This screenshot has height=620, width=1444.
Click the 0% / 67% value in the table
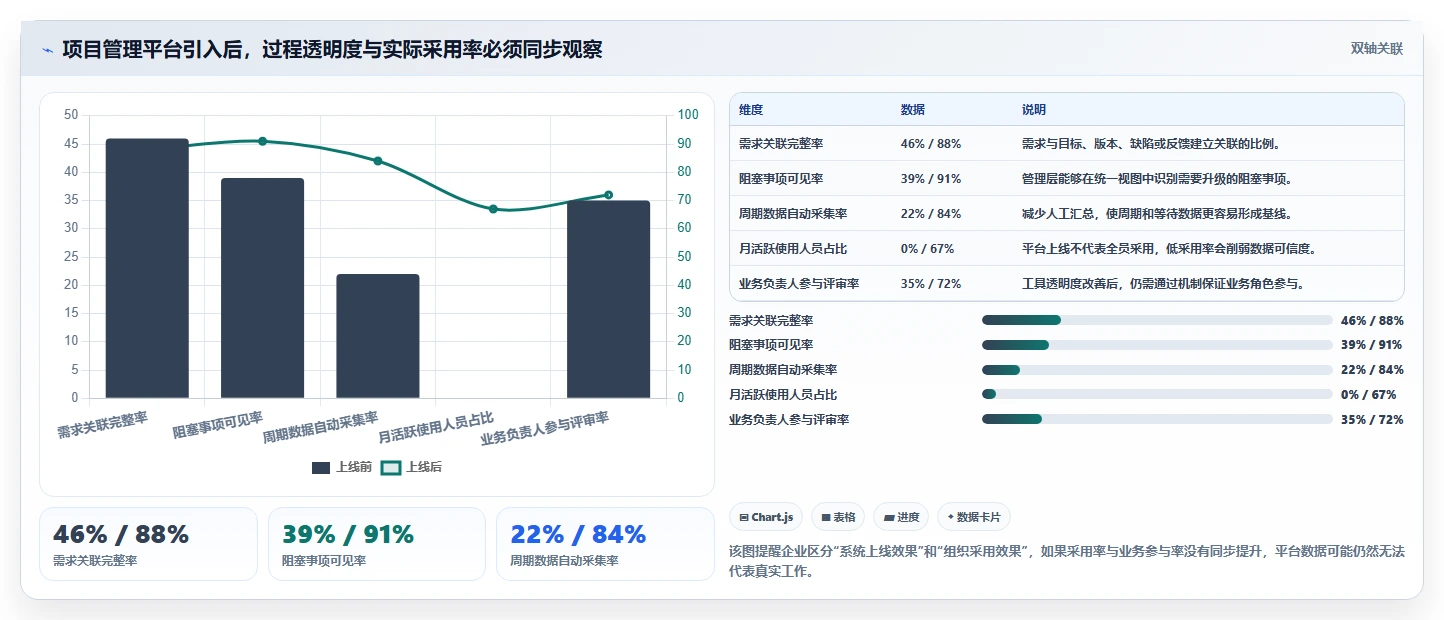[928, 249]
